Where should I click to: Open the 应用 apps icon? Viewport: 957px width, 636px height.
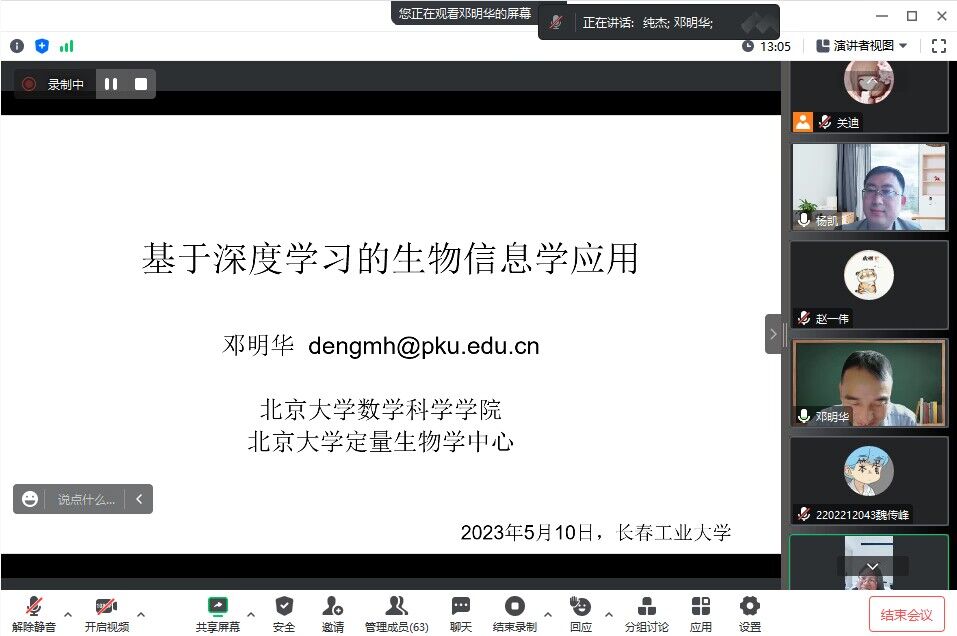tap(701, 607)
